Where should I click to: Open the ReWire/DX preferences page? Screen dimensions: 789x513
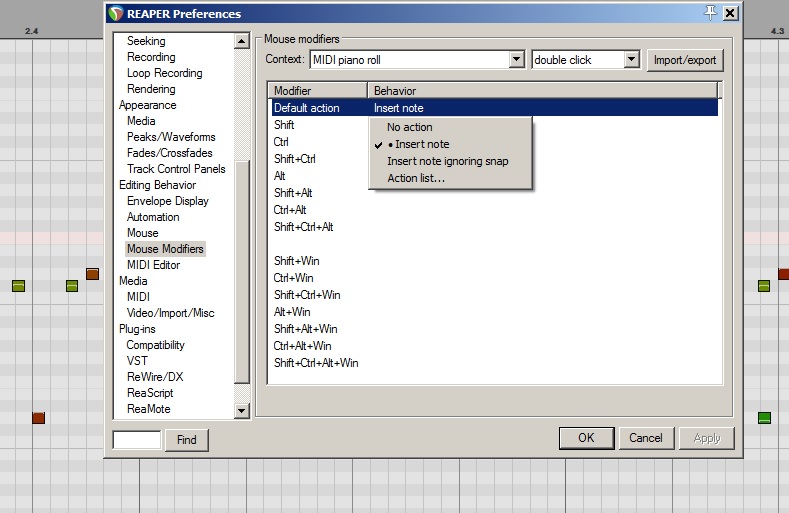tap(155, 377)
